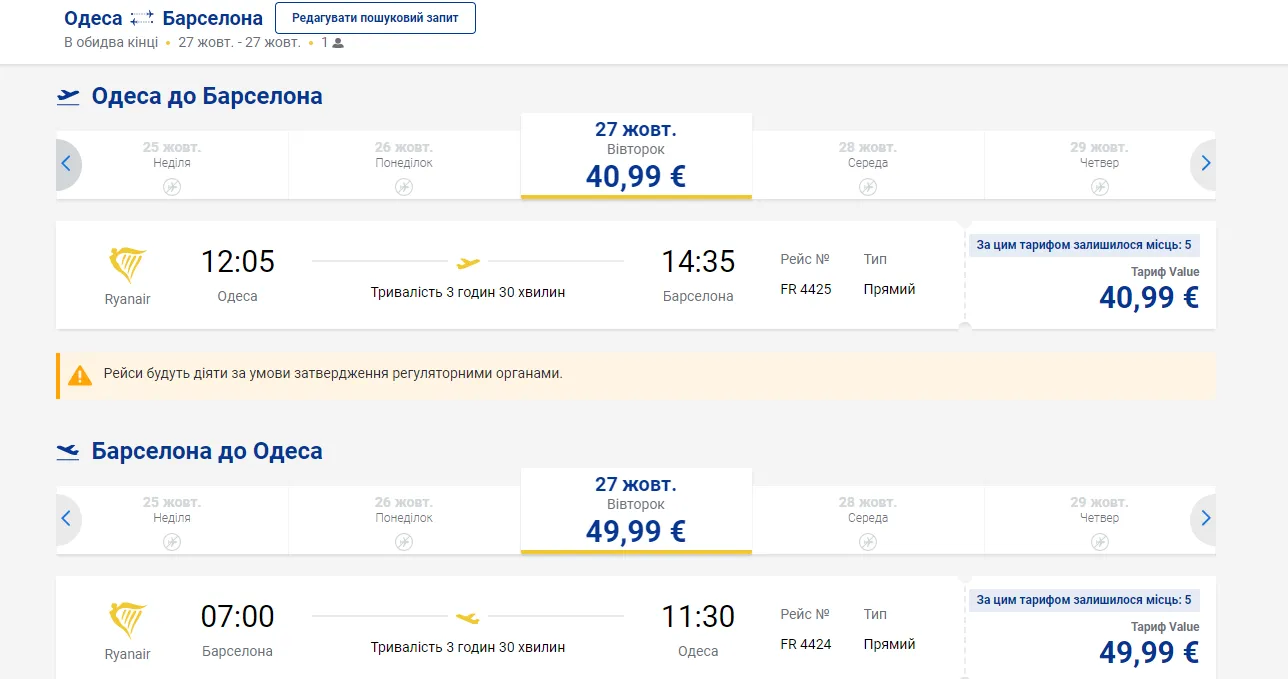Screen dimensions: 1288x679
Task: Click yellow warning triangle icon
Action: coord(80,376)
